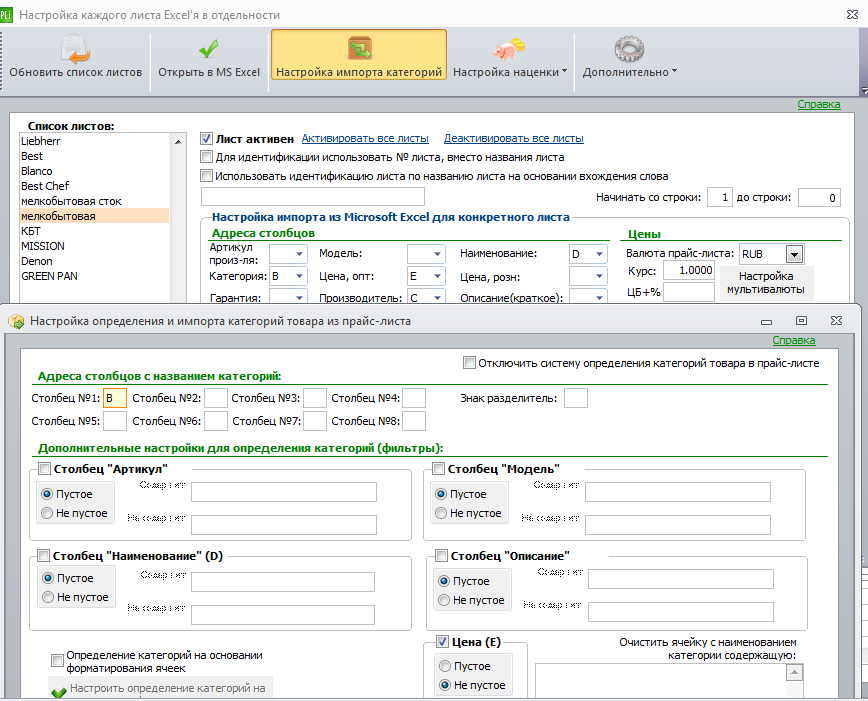Click the Знак разделитель input field
The height and width of the screenshot is (701, 868).
tap(576, 398)
